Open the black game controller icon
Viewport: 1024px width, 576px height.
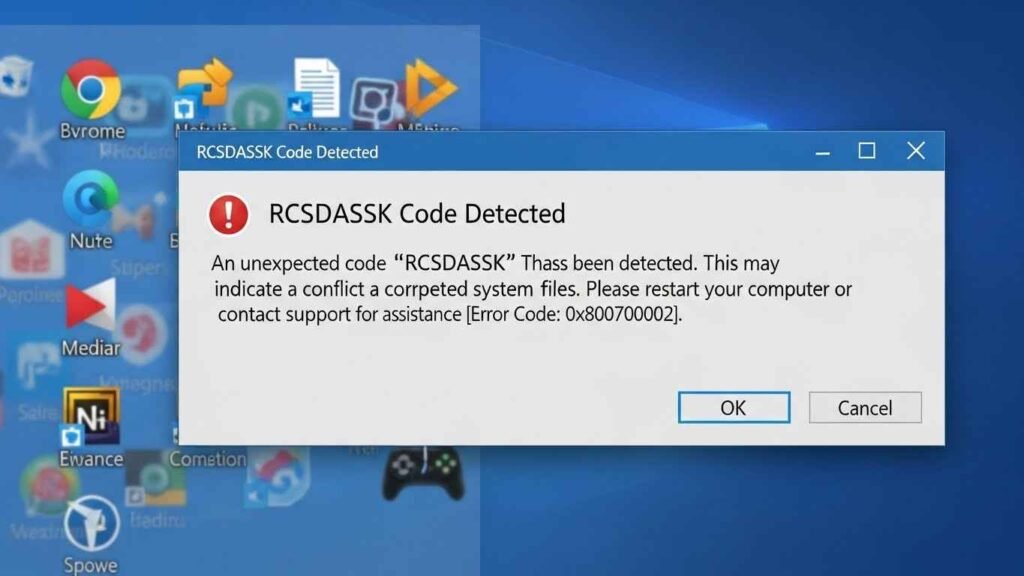click(x=423, y=474)
